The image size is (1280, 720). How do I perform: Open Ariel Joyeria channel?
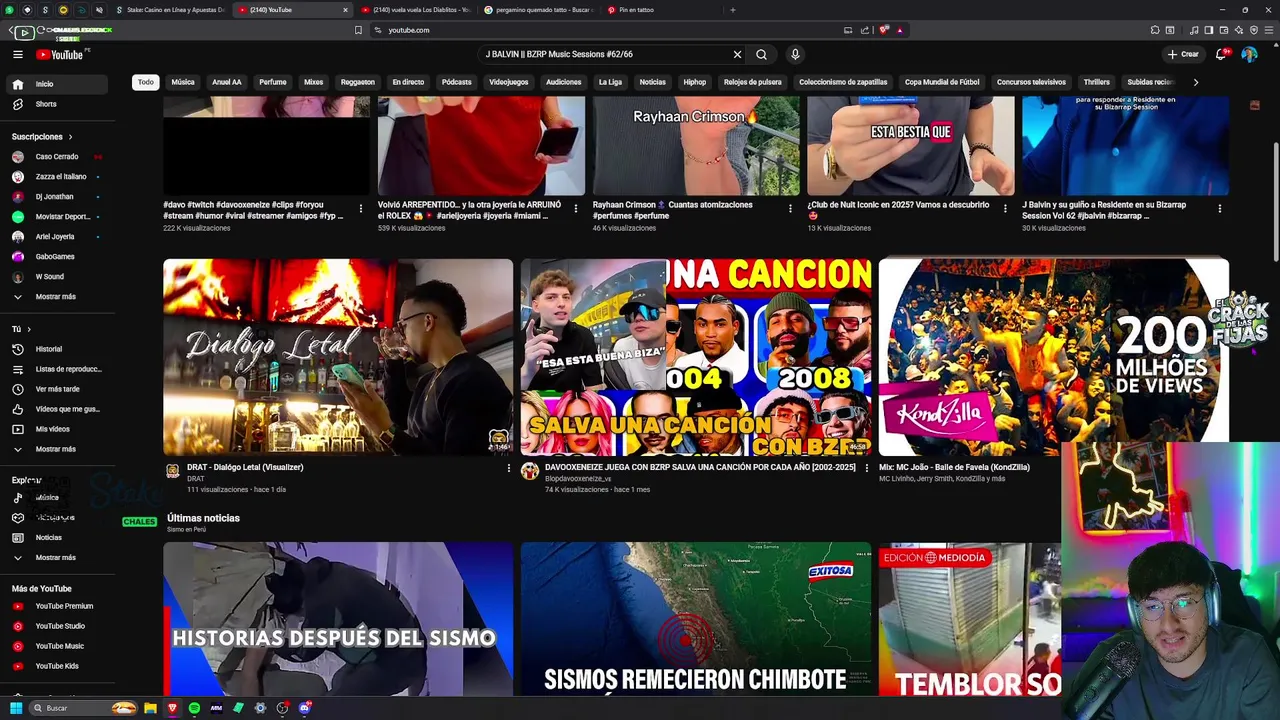pyautogui.click(x=57, y=236)
